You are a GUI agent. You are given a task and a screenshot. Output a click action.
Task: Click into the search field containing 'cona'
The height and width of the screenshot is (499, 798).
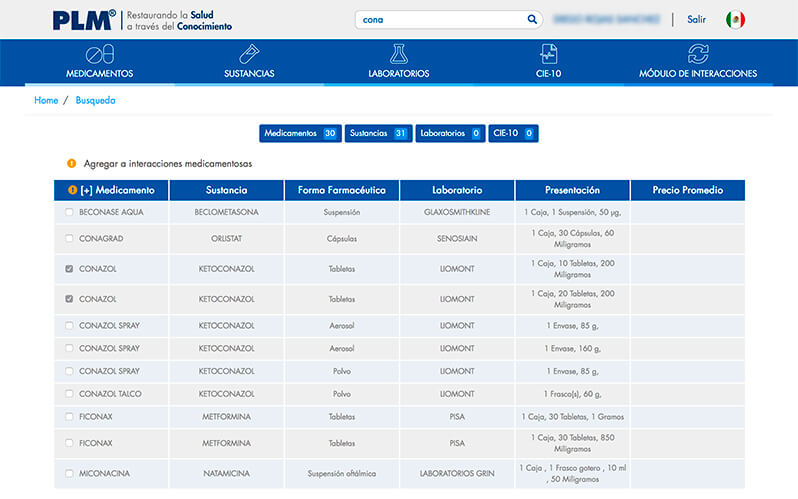point(440,19)
